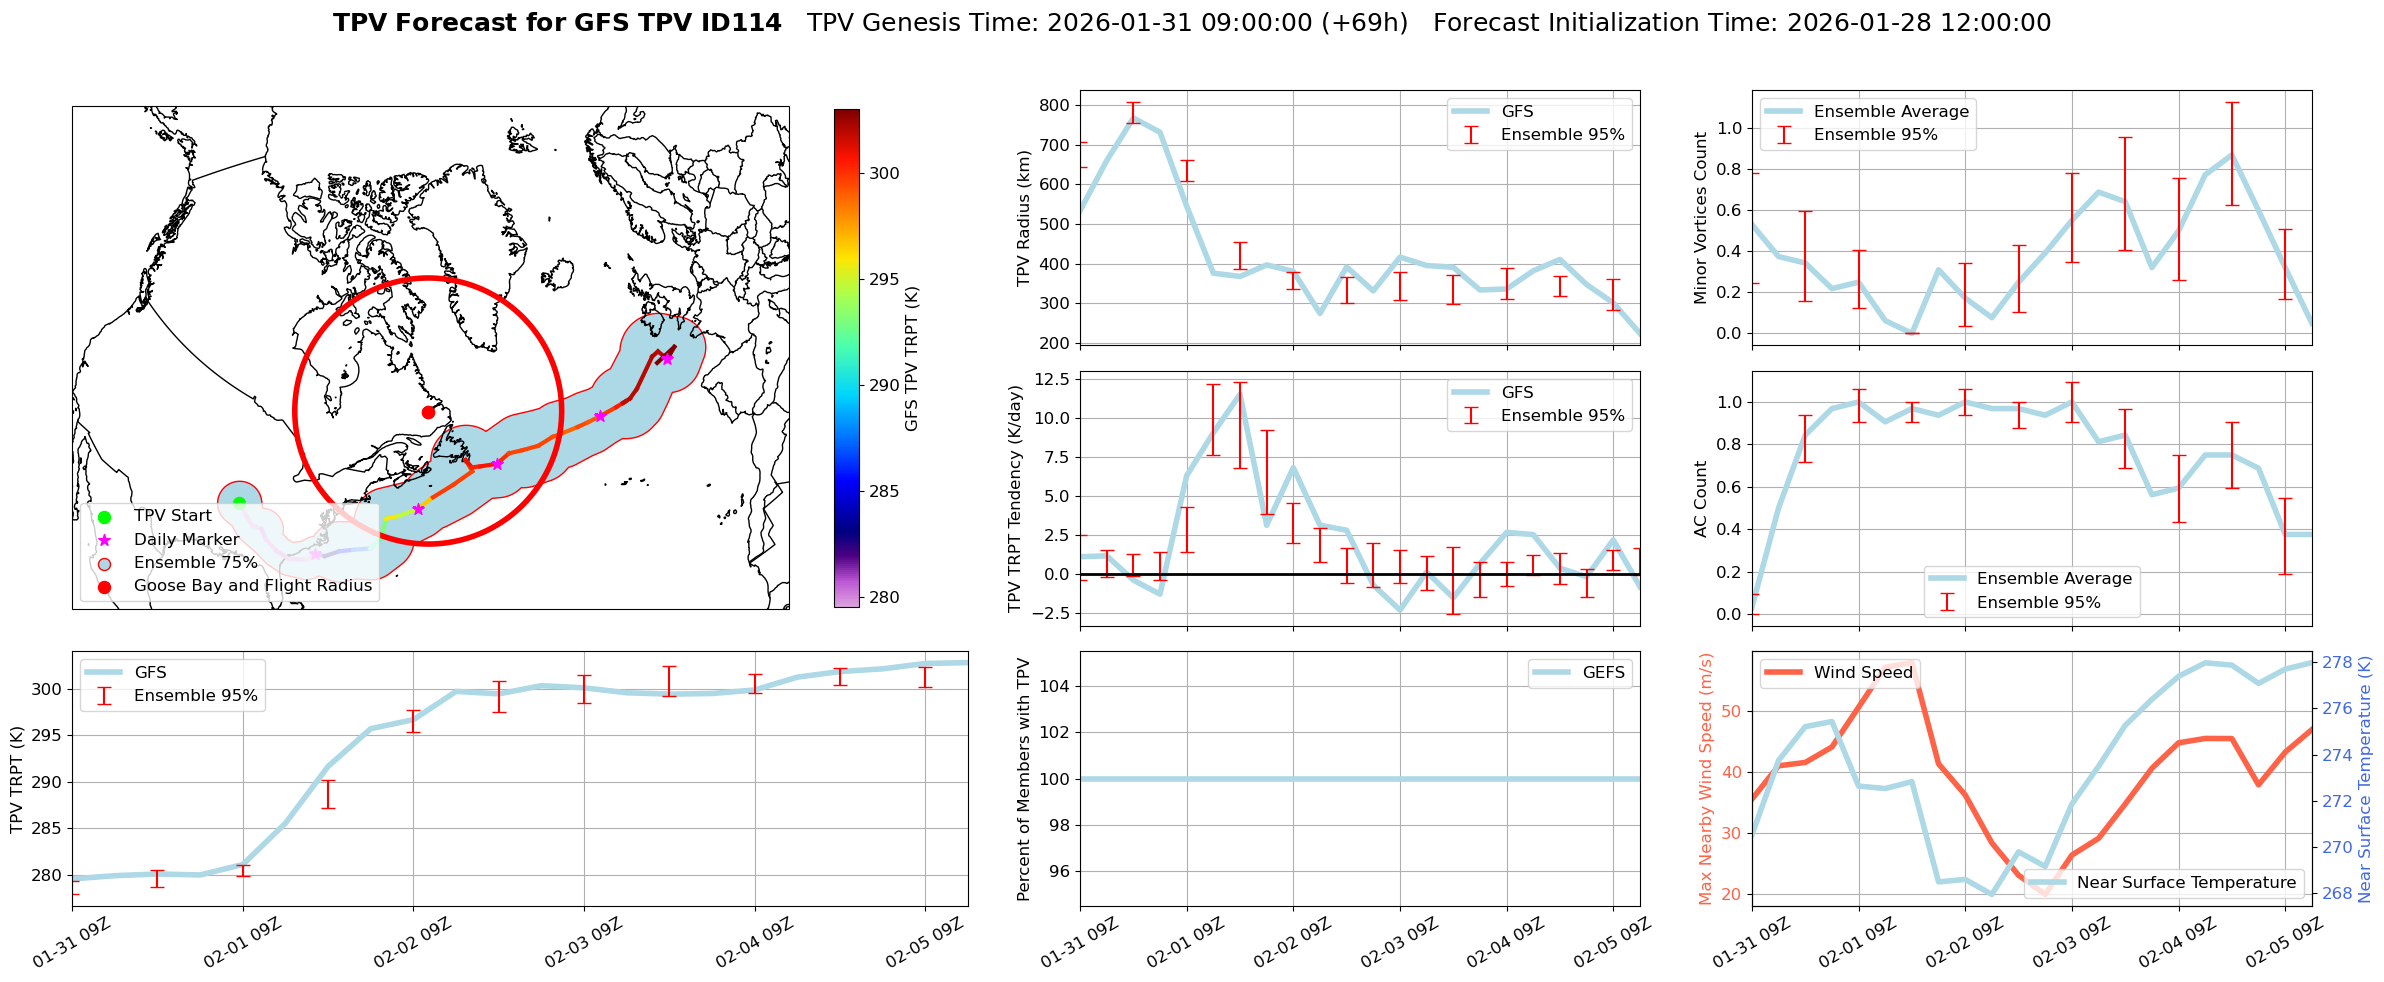Click the 300 tick label on the colorbar
The width and height of the screenshot is (2384, 982).
(884, 173)
